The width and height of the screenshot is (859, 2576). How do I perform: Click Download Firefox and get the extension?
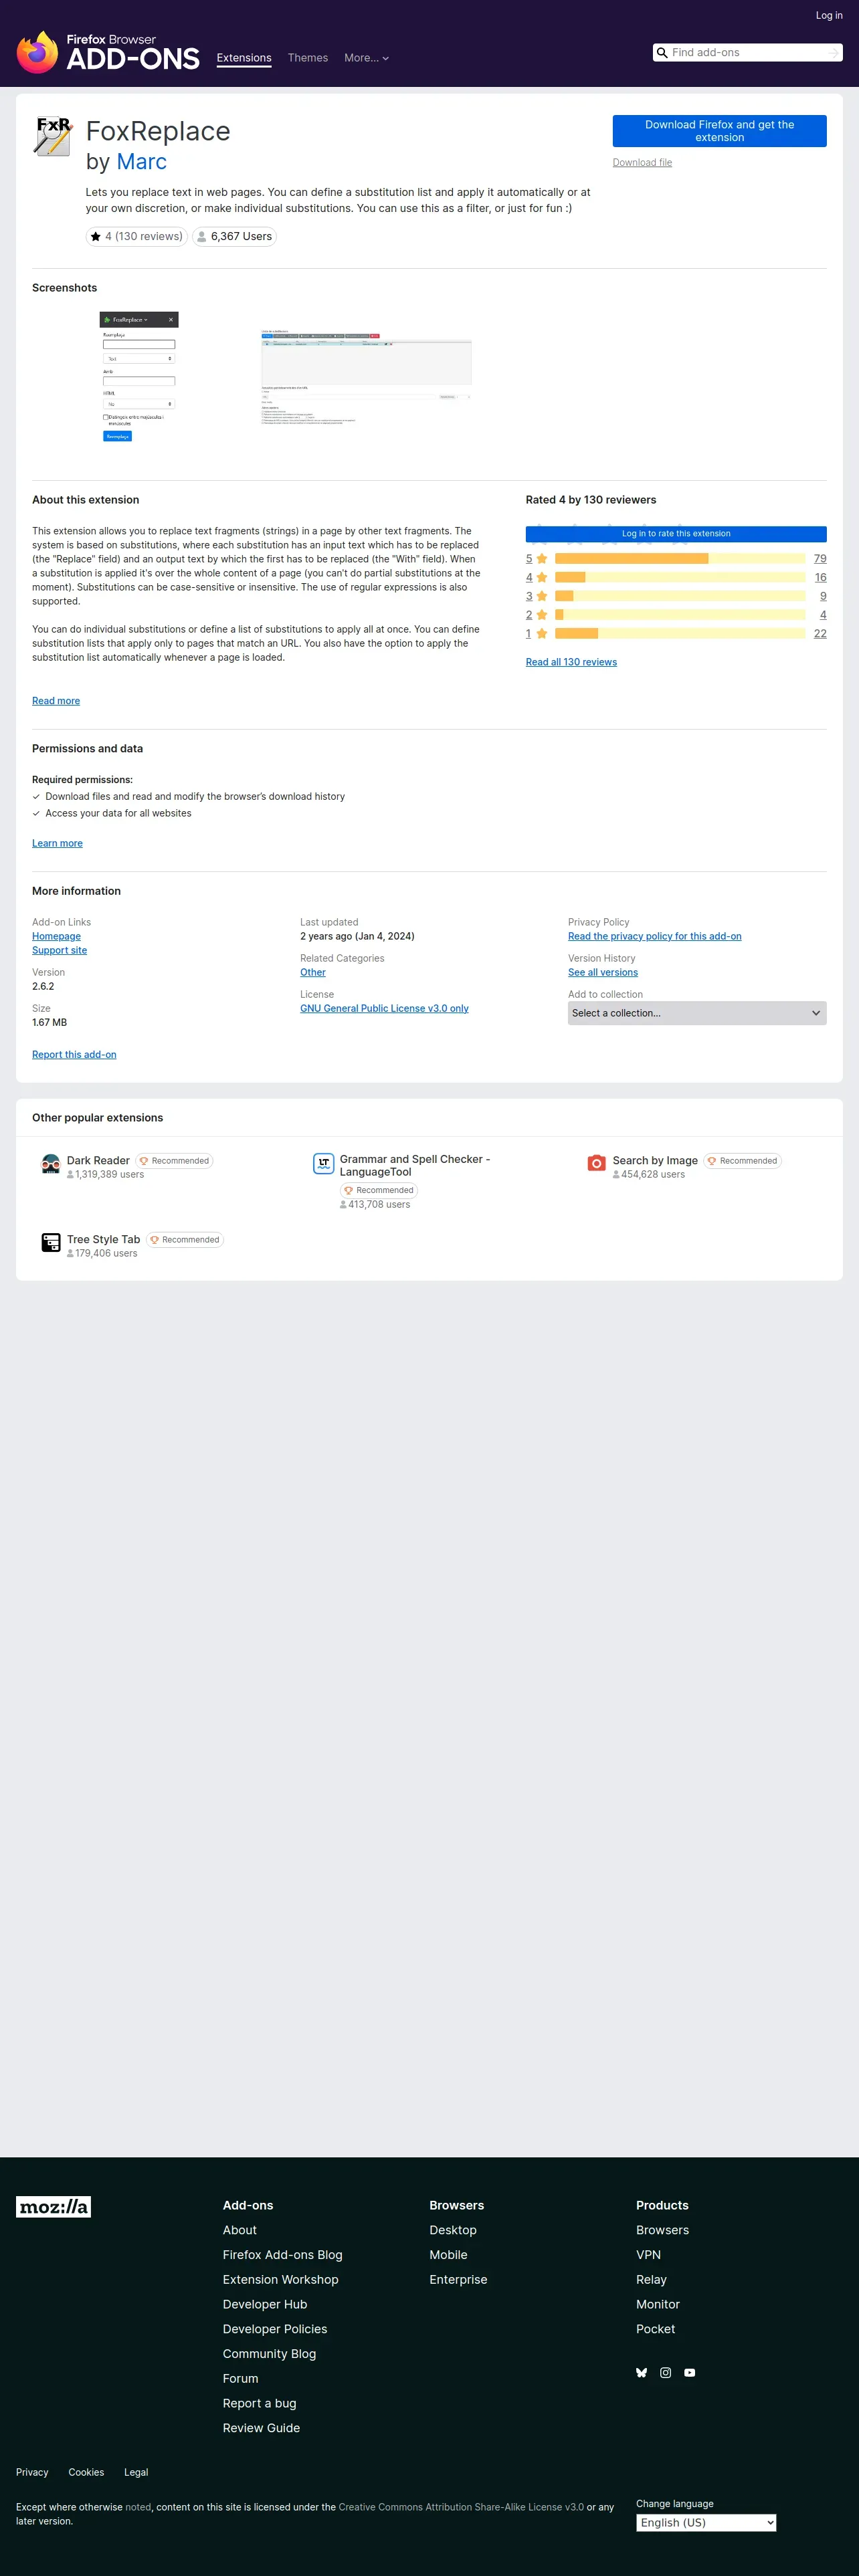point(720,131)
